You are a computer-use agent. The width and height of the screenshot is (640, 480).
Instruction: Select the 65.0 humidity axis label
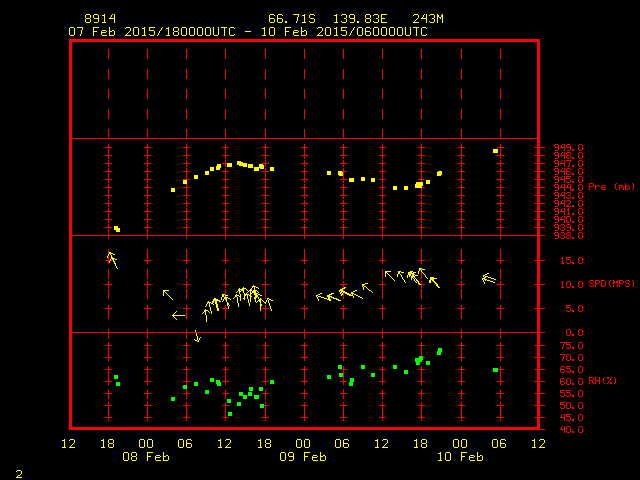pos(571,370)
